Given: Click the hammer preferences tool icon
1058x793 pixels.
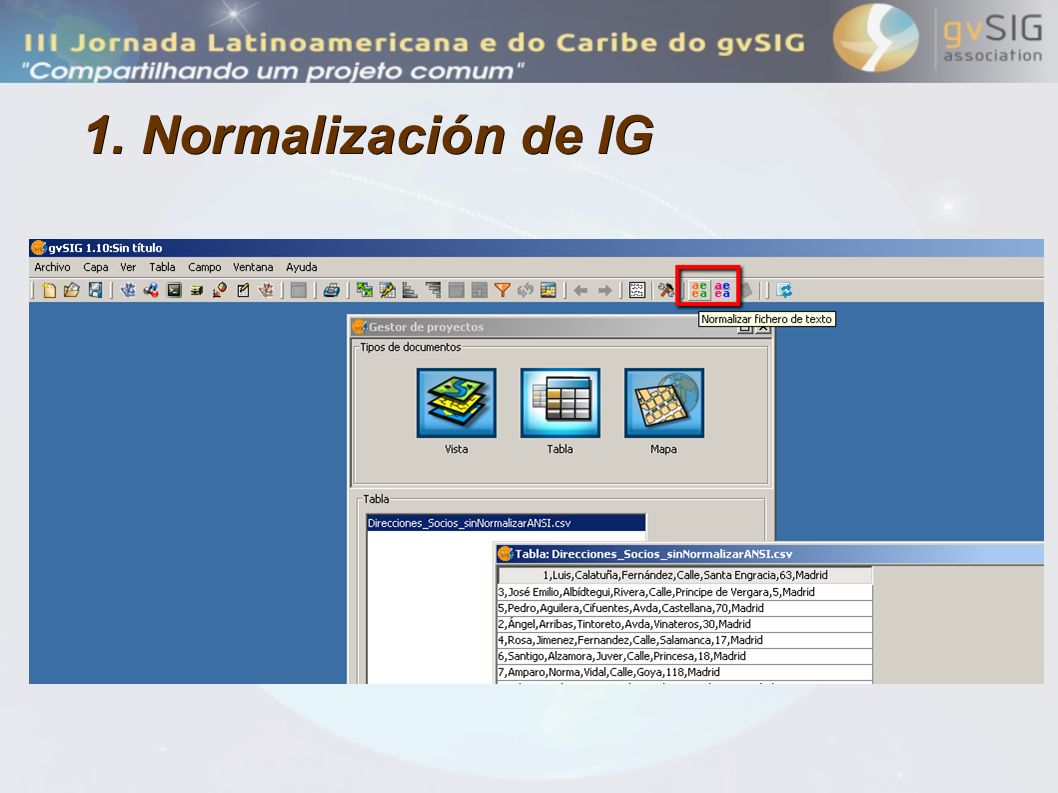Looking at the screenshot, I should pos(666,290).
